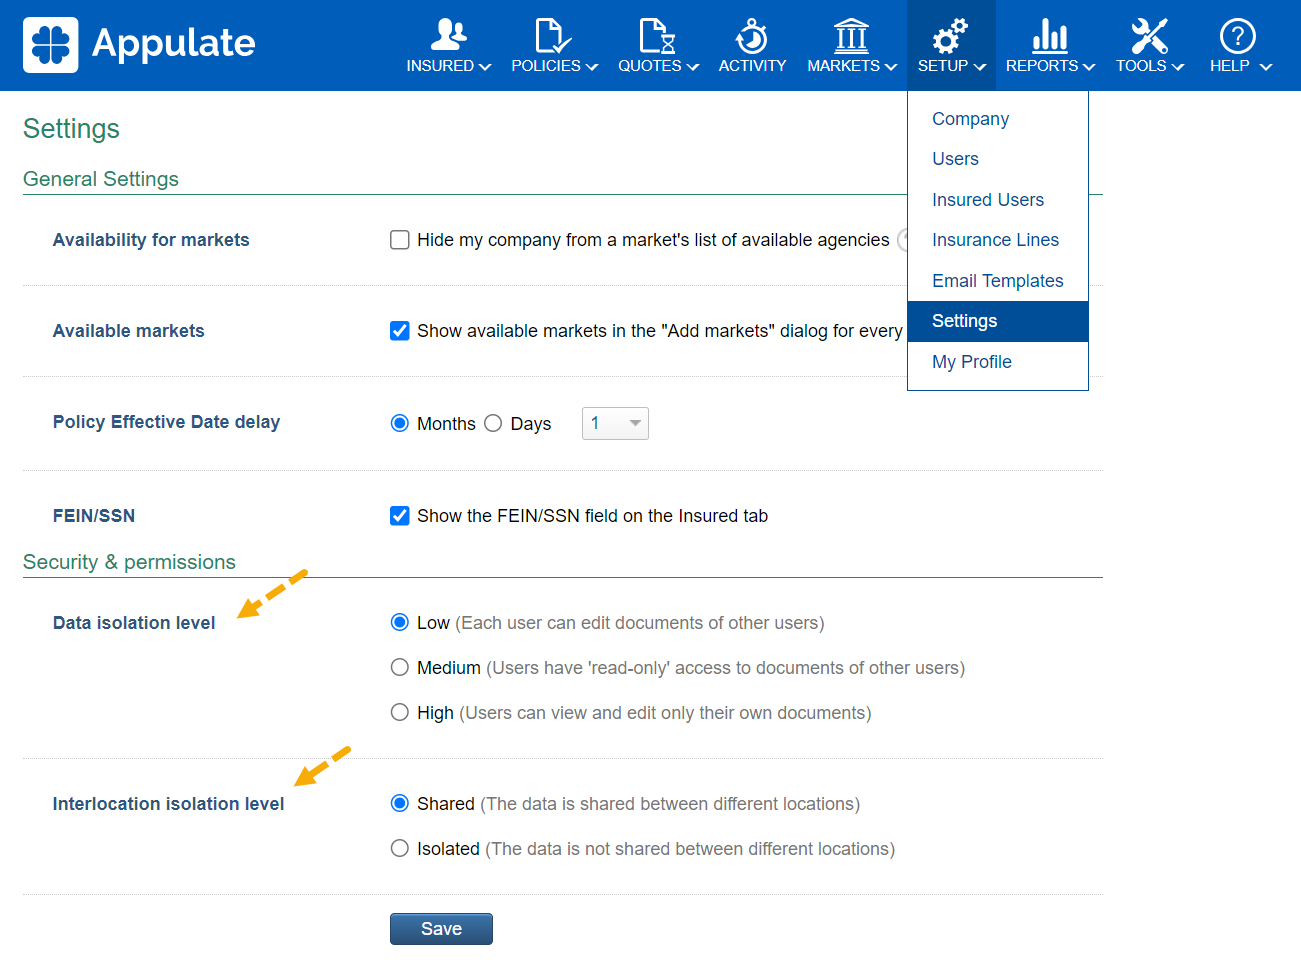Open the Activity stopwatch icon

click(x=752, y=36)
